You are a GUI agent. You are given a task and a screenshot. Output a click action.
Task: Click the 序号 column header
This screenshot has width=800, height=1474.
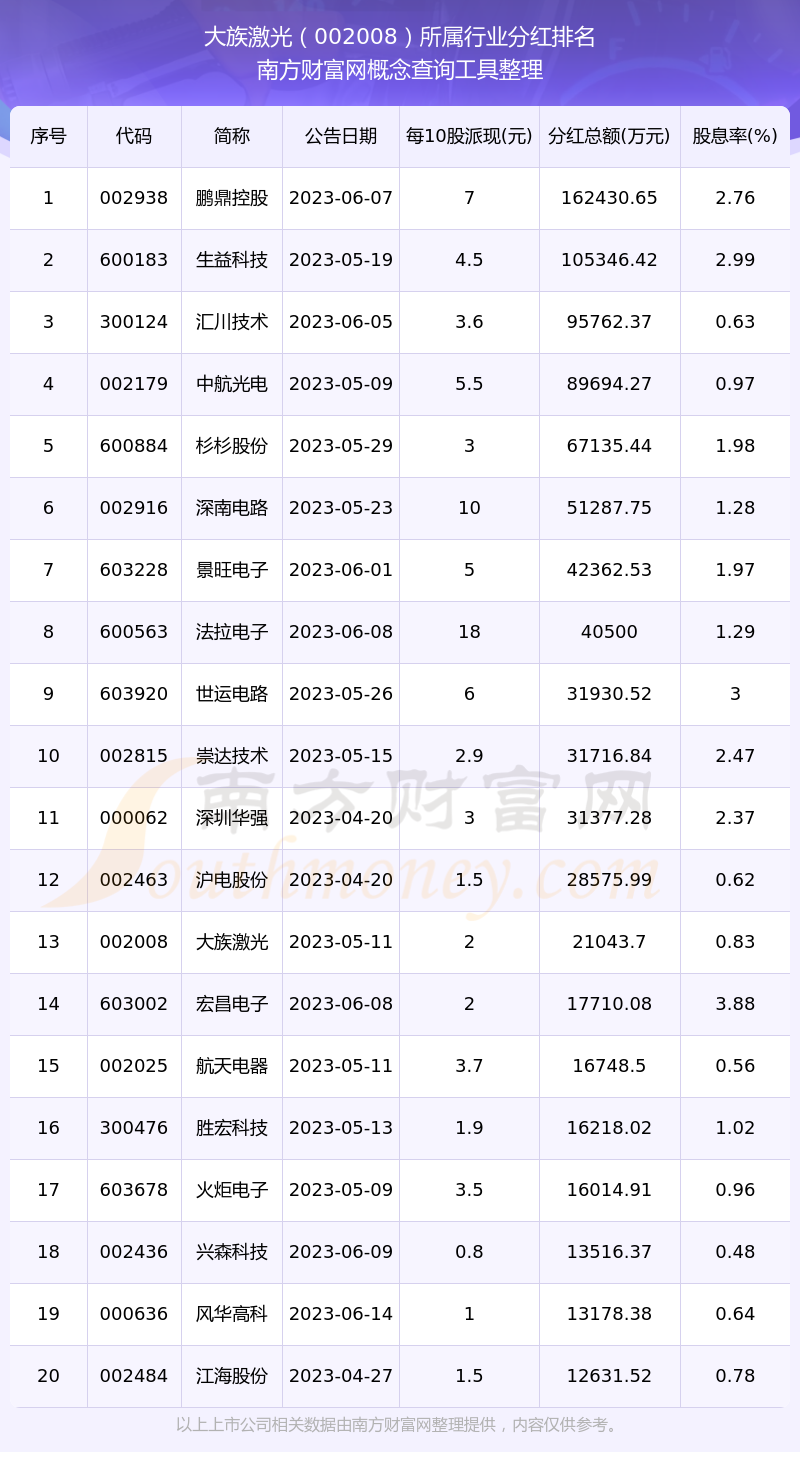click(48, 136)
